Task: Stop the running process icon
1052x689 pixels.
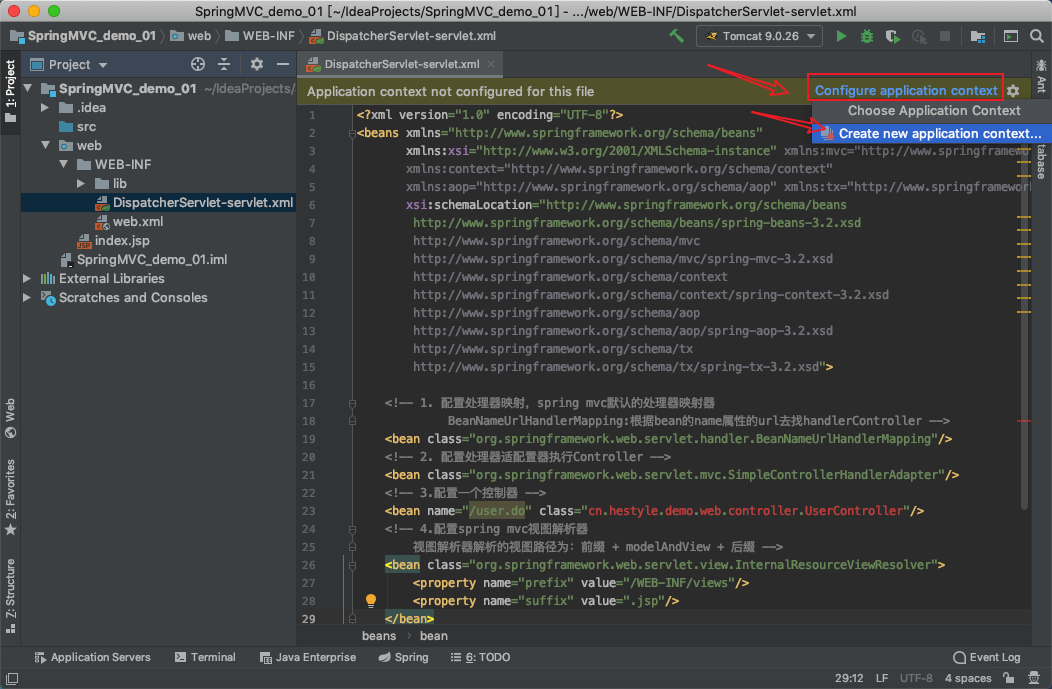Action: (945, 36)
